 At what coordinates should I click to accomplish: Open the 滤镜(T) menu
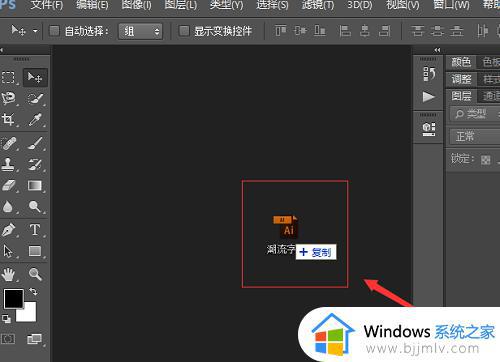point(318,5)
